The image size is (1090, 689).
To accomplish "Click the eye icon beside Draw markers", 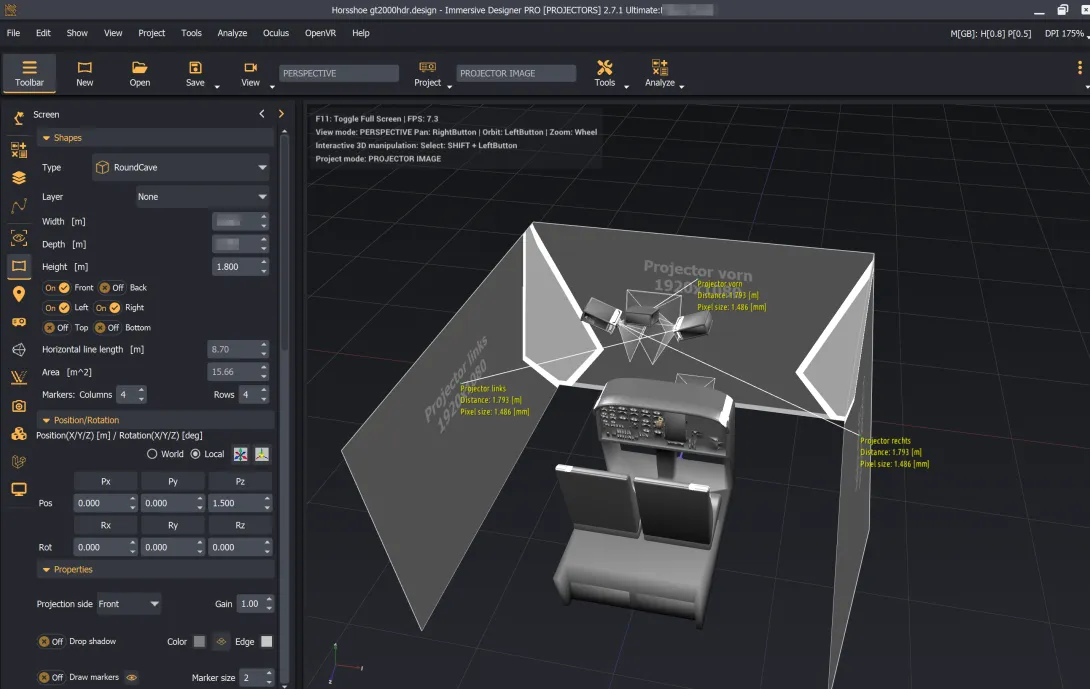I will pyautogui.click(x=131, y=677).
